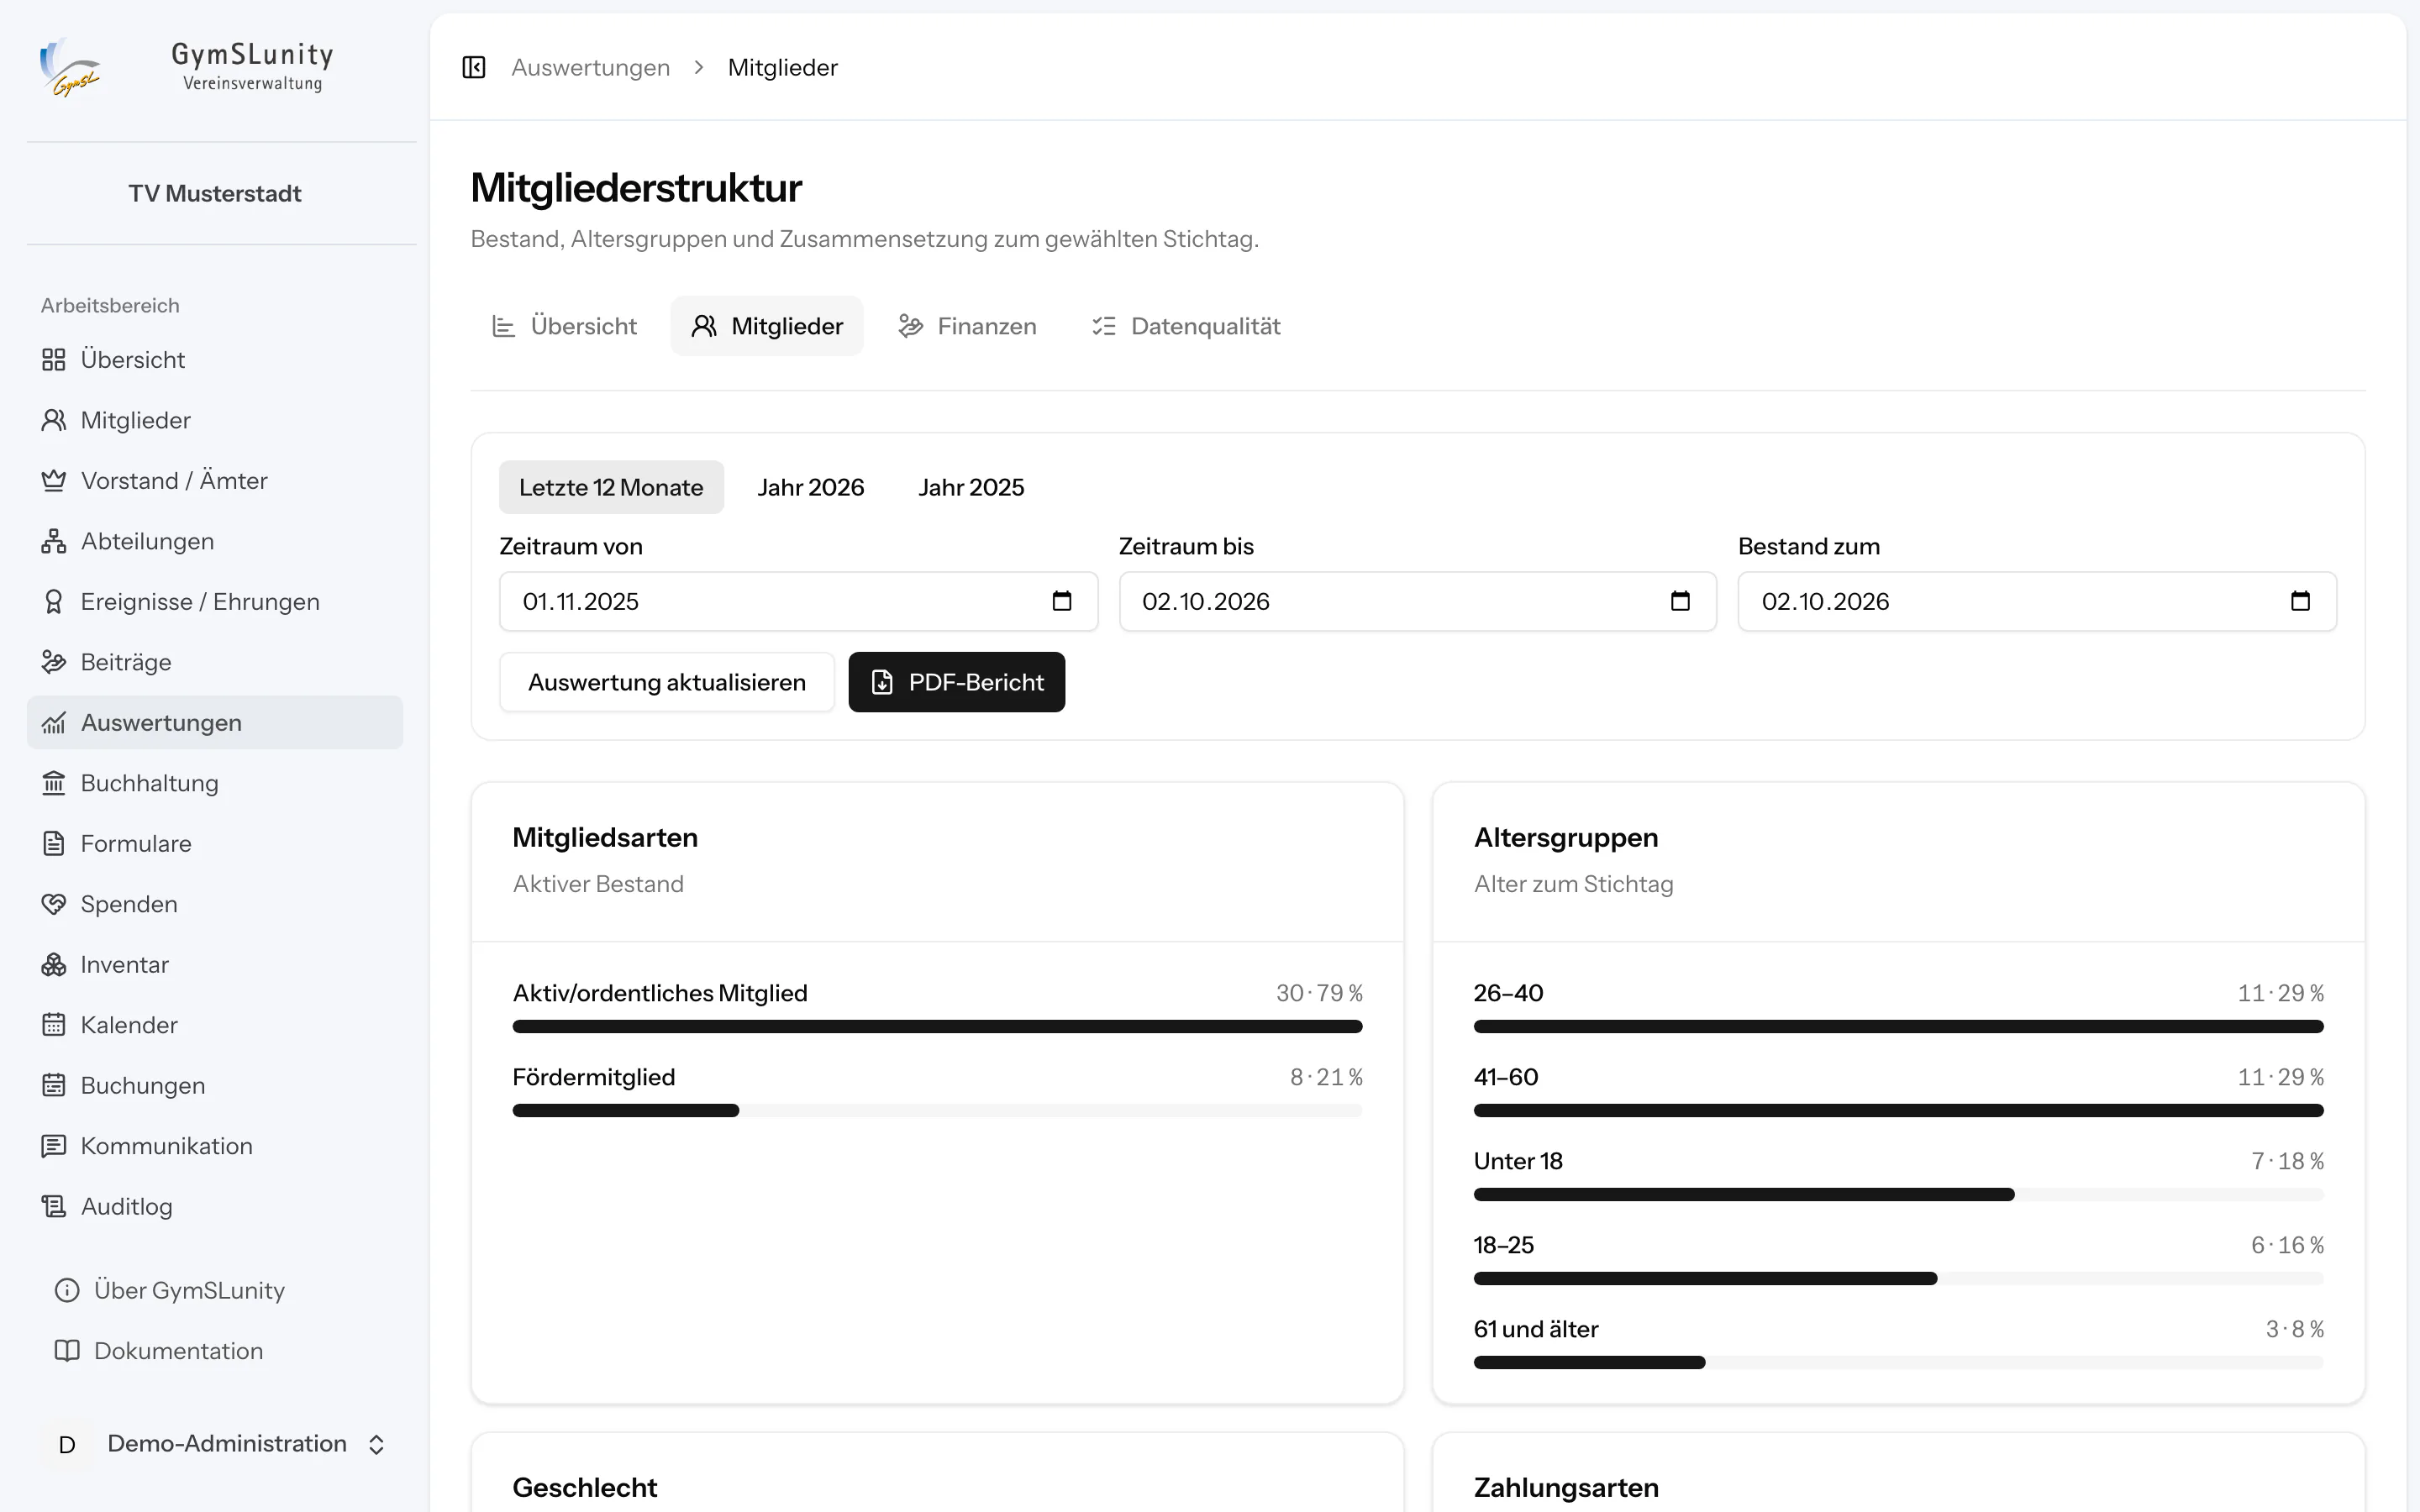Open date picker for Zeitraum bis
2420x1512 pixels.
click(x=1680, y=601)
